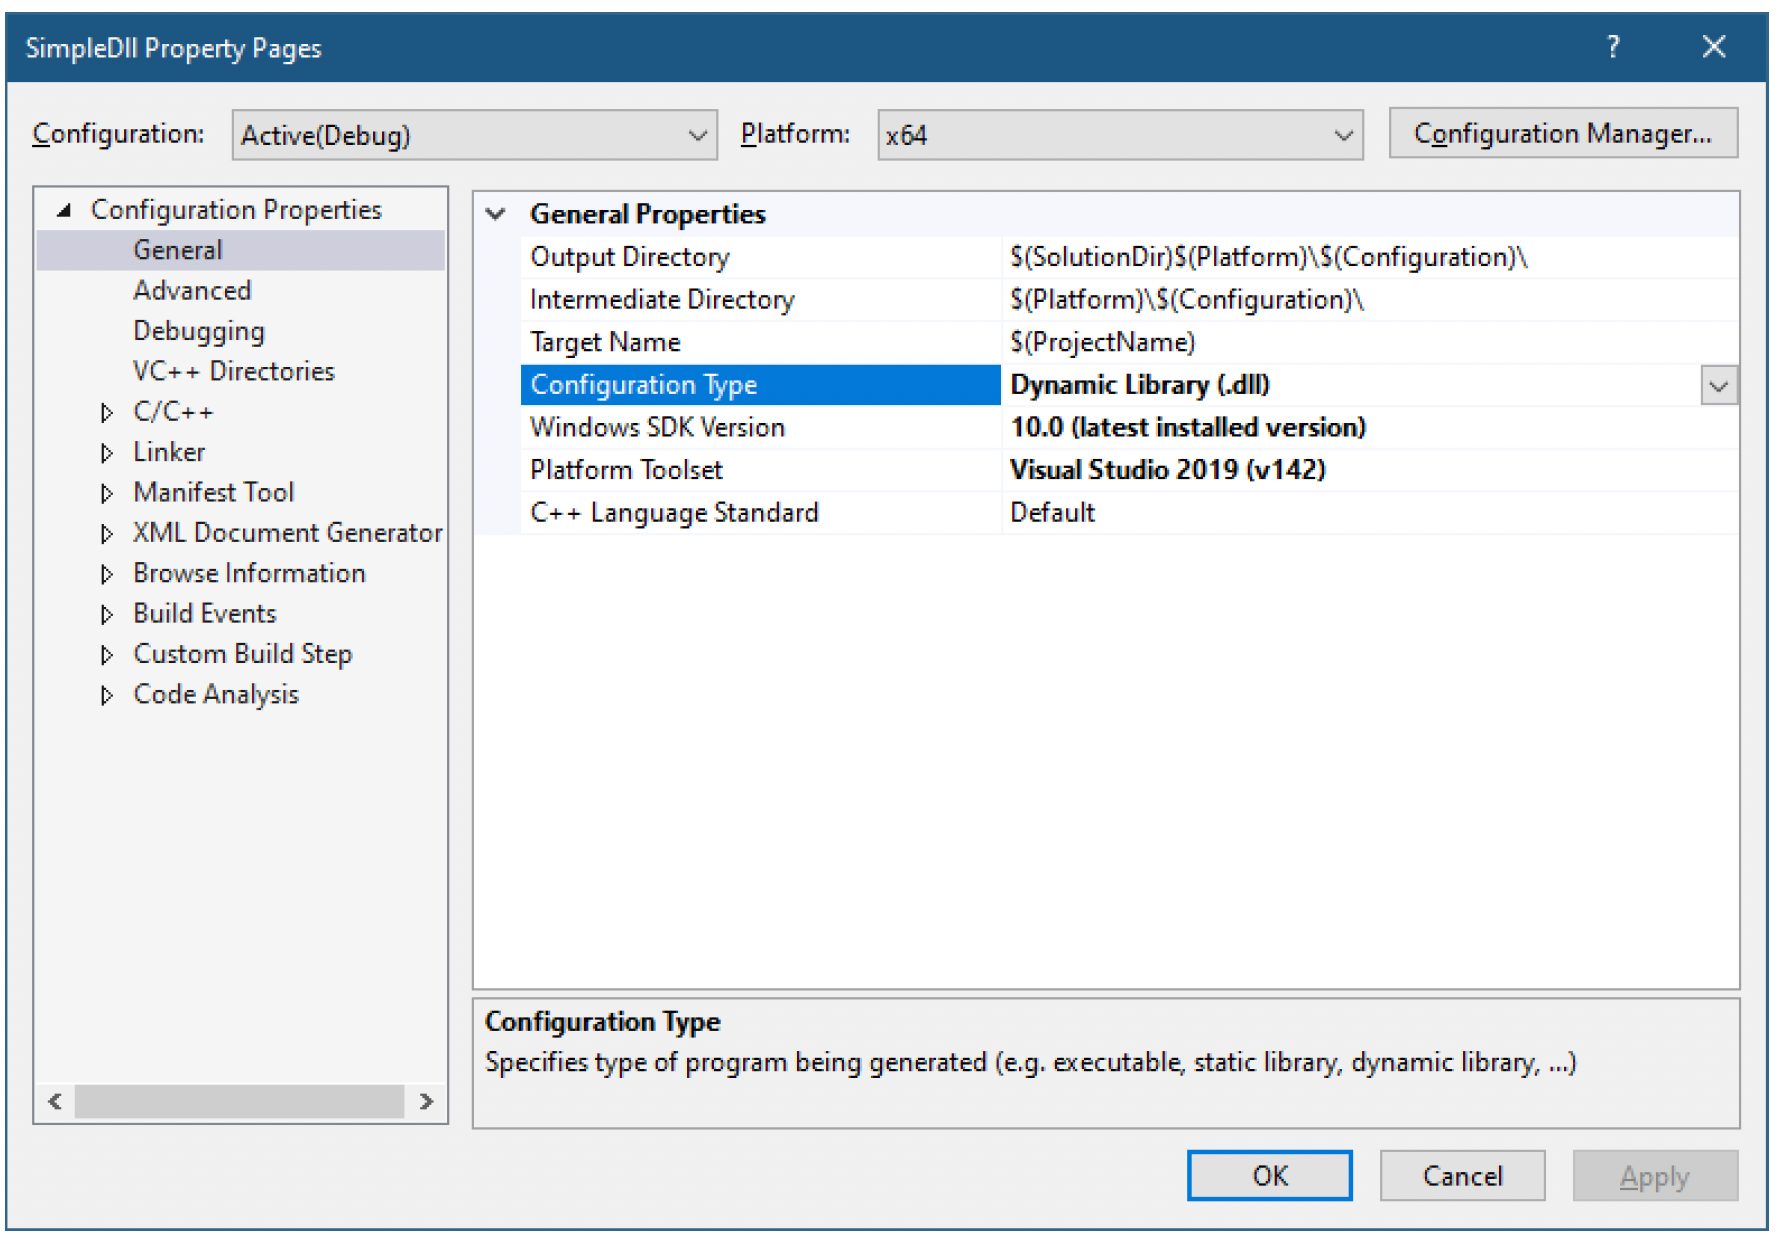The height and width of the screenshot is (1244, 1778).
Task: Click the Output Directory value field
Action: click(1370, 257)
